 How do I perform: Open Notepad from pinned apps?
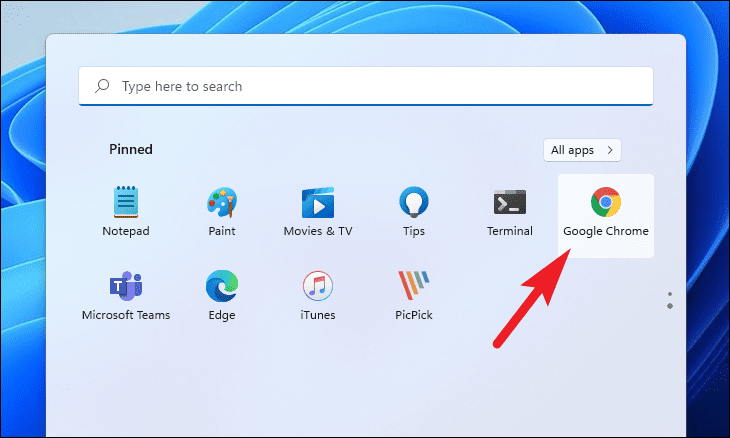[x=126, y=212]
